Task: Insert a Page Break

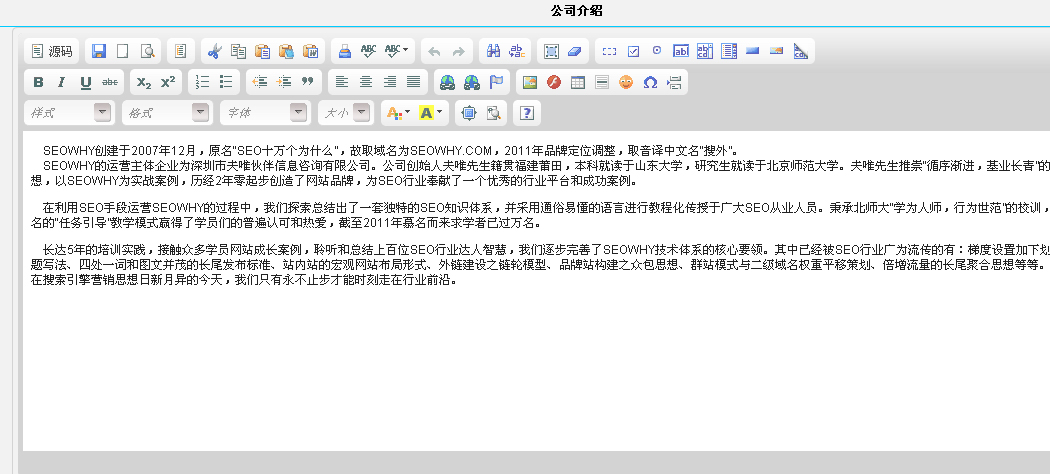Action: tap(674, 82)
